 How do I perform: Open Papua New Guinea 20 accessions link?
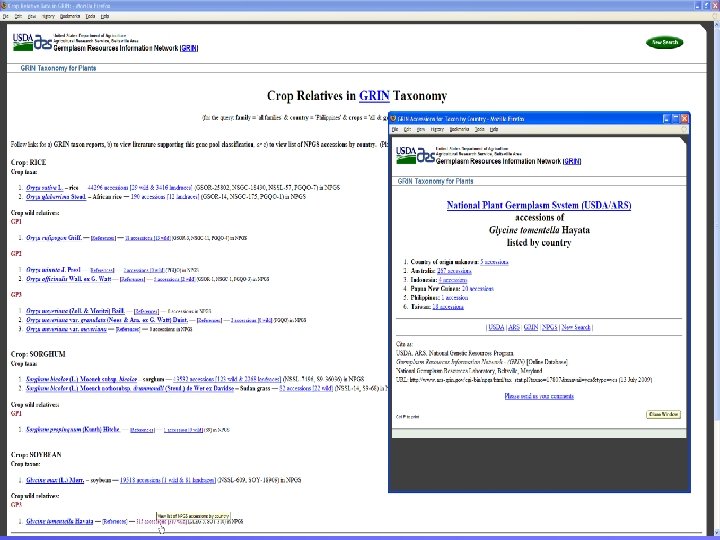point(478,289)
